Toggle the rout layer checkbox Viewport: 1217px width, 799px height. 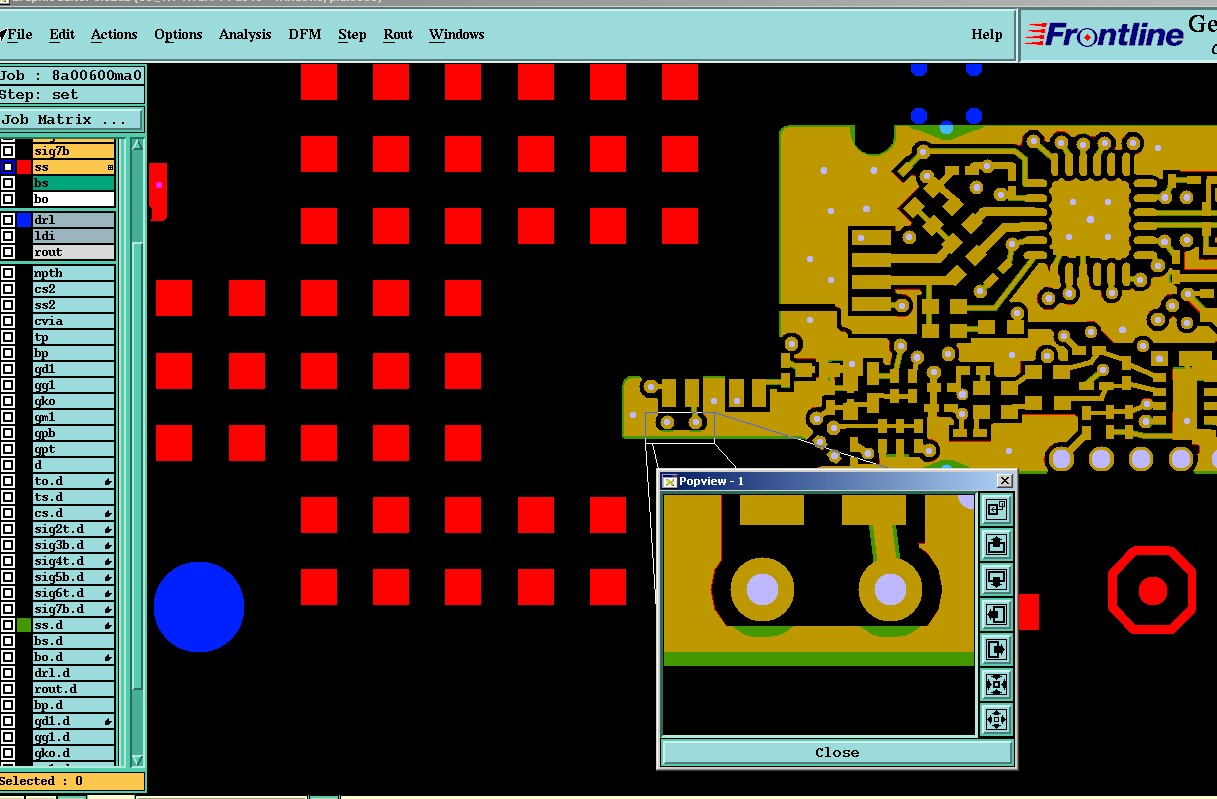(x=8, y=252)
